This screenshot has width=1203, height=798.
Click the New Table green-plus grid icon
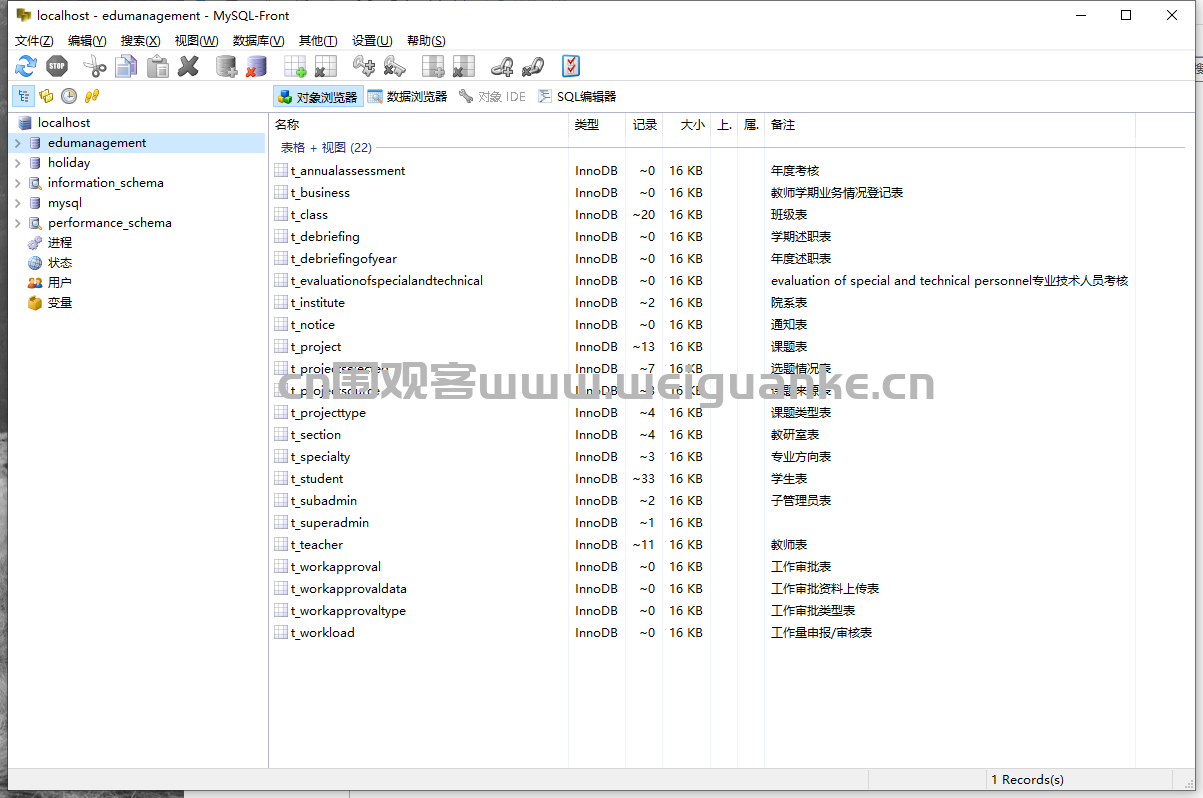click(x=295, y=66)
